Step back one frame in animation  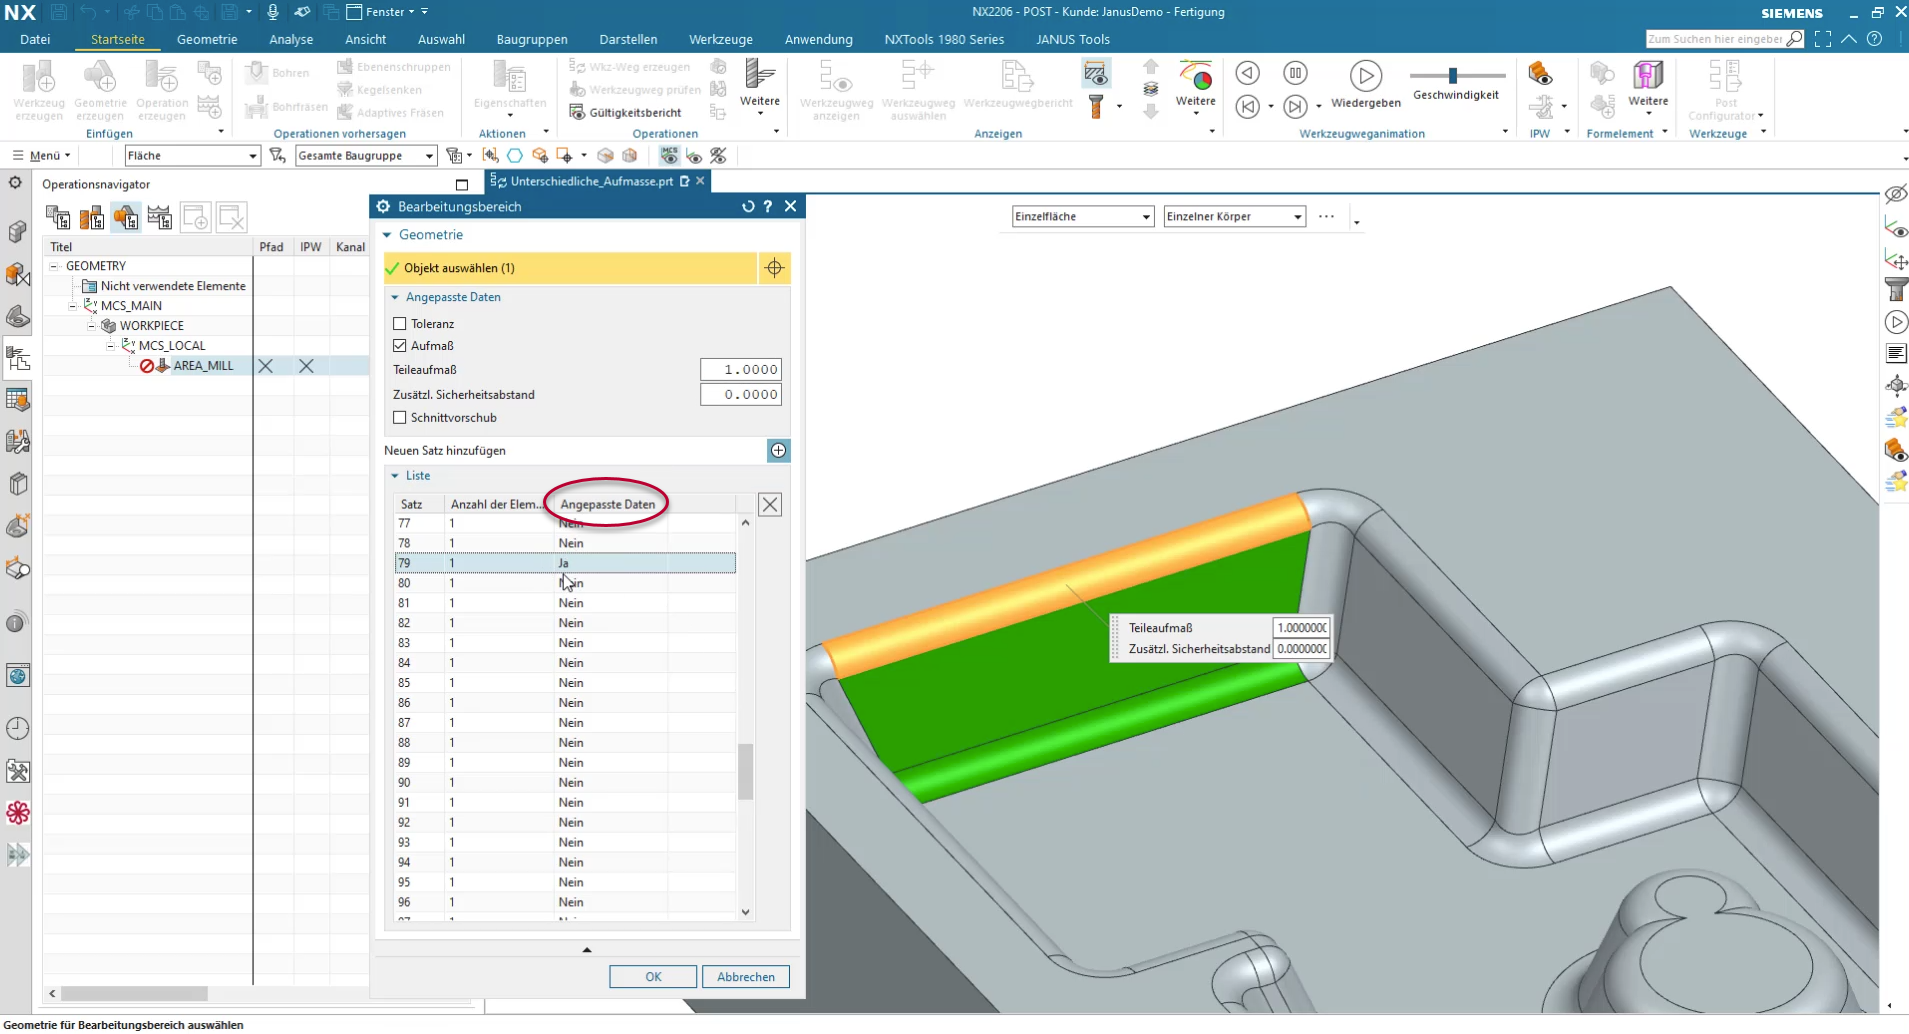click(x=1247, y=106)
